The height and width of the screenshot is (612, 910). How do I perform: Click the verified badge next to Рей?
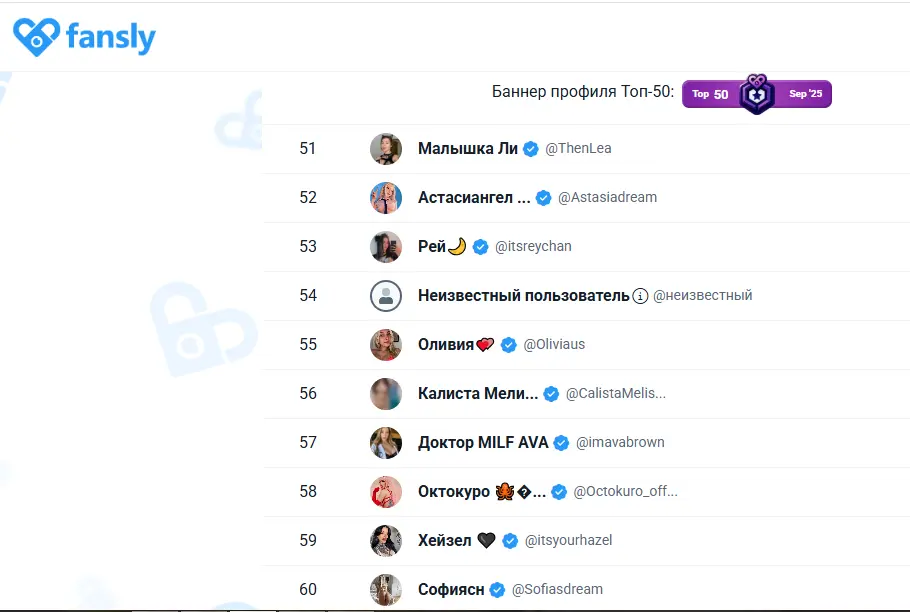pos(481,245)
